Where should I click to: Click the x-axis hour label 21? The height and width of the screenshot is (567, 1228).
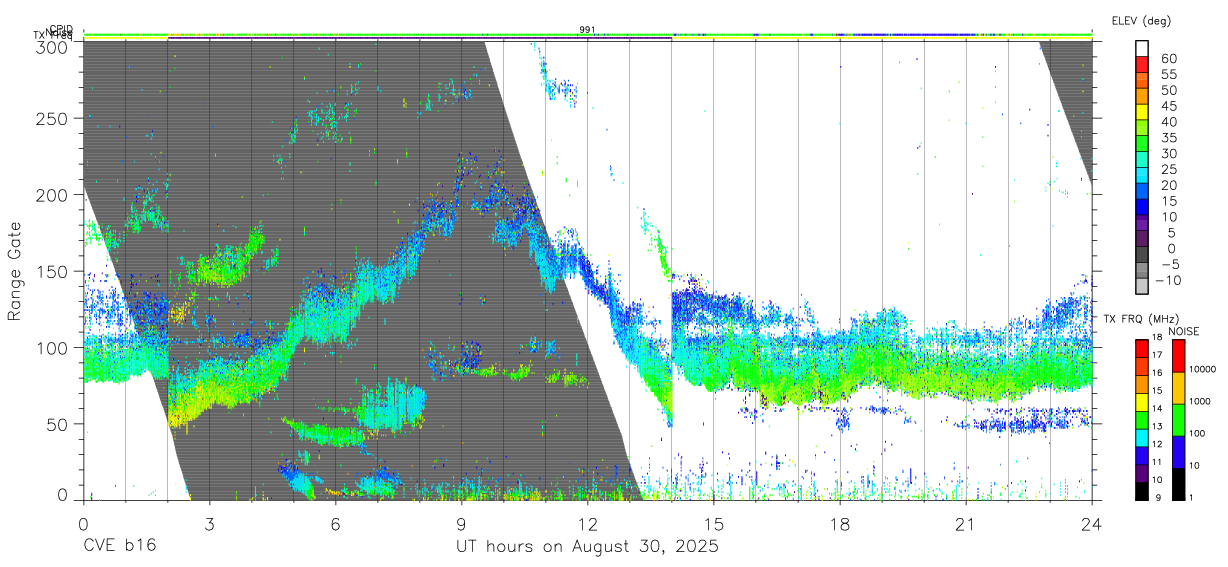pos(966,523)
